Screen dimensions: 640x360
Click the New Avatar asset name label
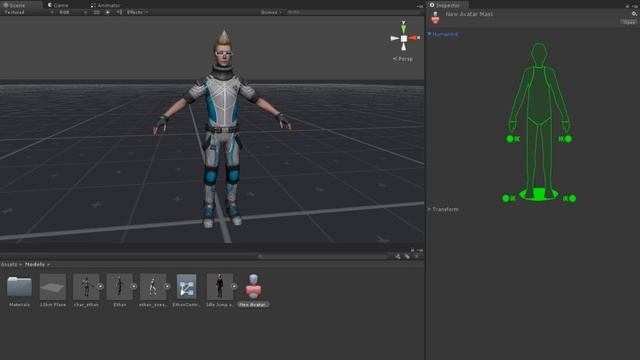(253, 304)
